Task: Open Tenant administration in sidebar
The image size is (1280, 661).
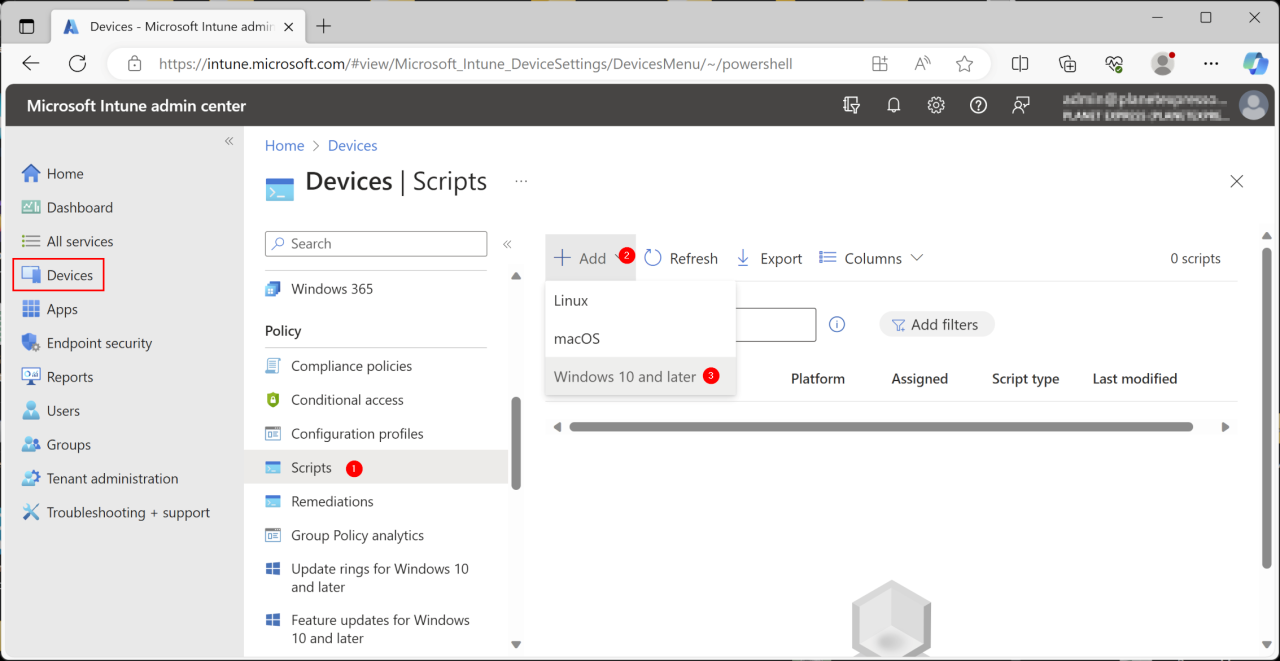Action: 112,478
